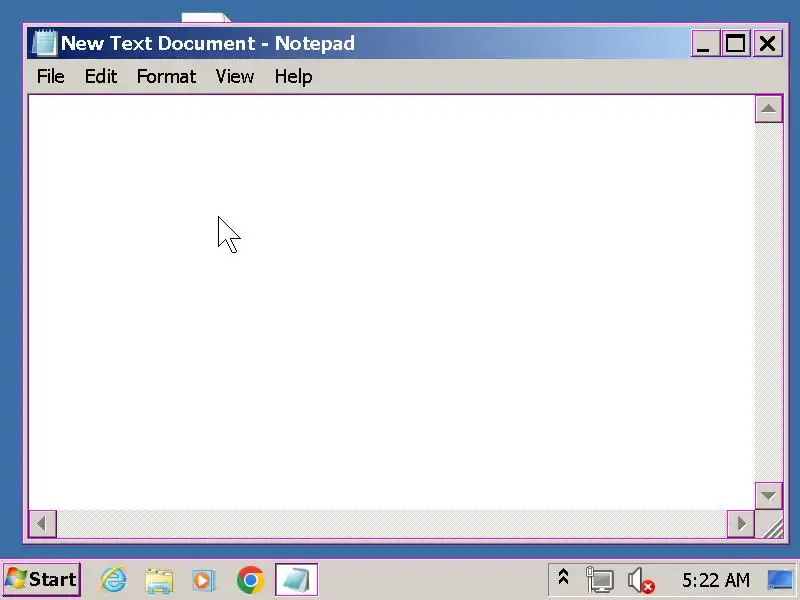Close the Notepad window
800x600 pixels.
[767, 43]
